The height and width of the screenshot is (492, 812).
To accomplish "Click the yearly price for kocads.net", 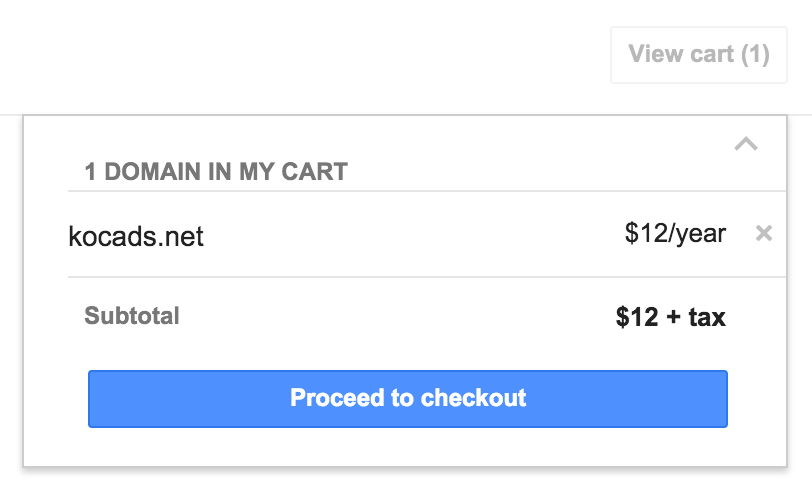I will point(675,234).
